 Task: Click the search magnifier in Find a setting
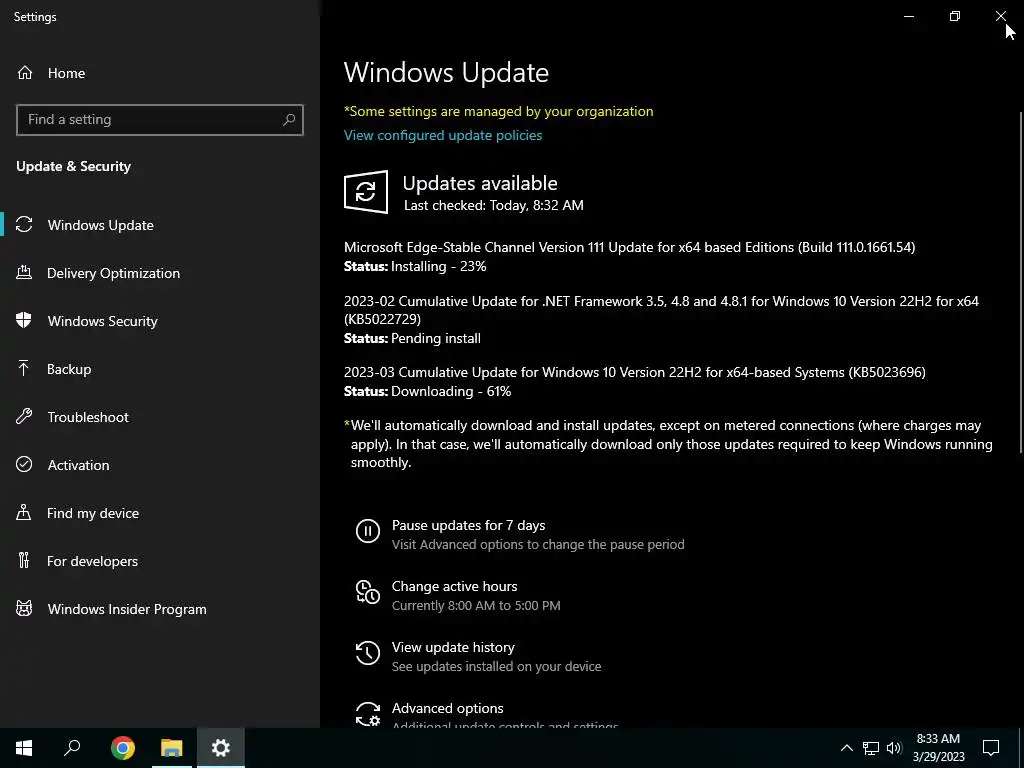tap(289, 120)
